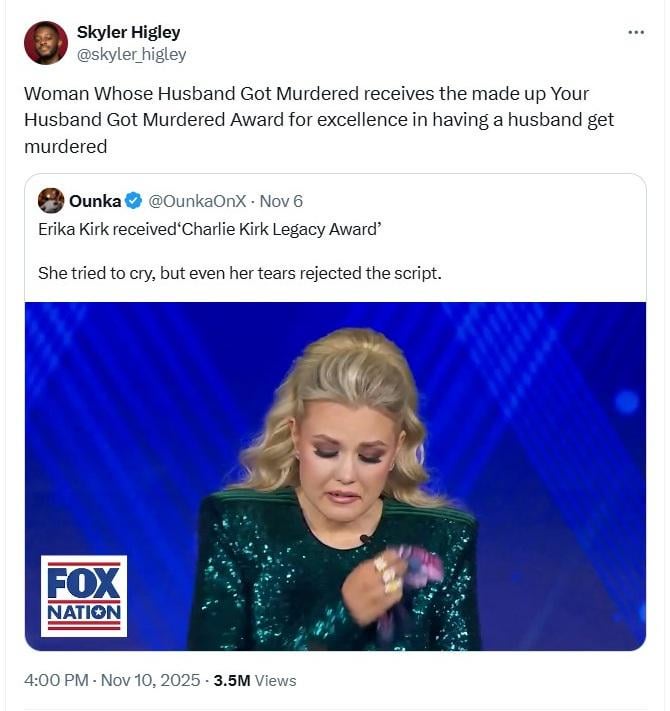Image resolution: width=670 pixels, height=711 pixels.
Task: Click the 4:00 PM timestamp
Action: tap(56, 680)
